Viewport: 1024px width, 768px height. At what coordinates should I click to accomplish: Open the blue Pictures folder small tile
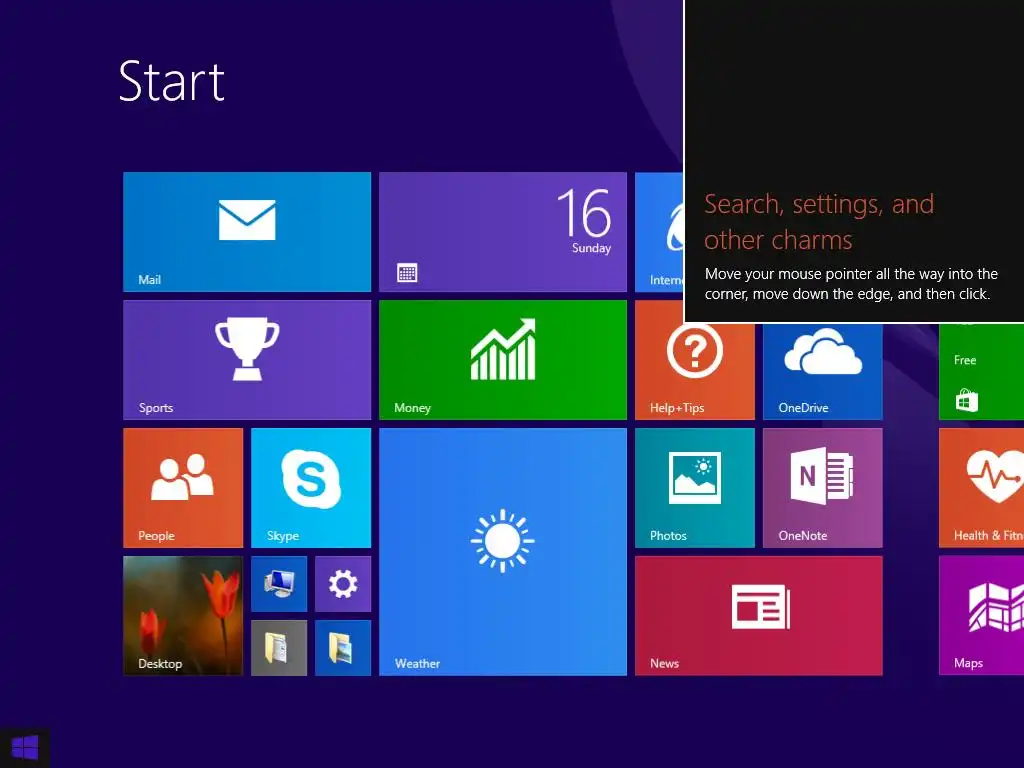coord(343,648)
